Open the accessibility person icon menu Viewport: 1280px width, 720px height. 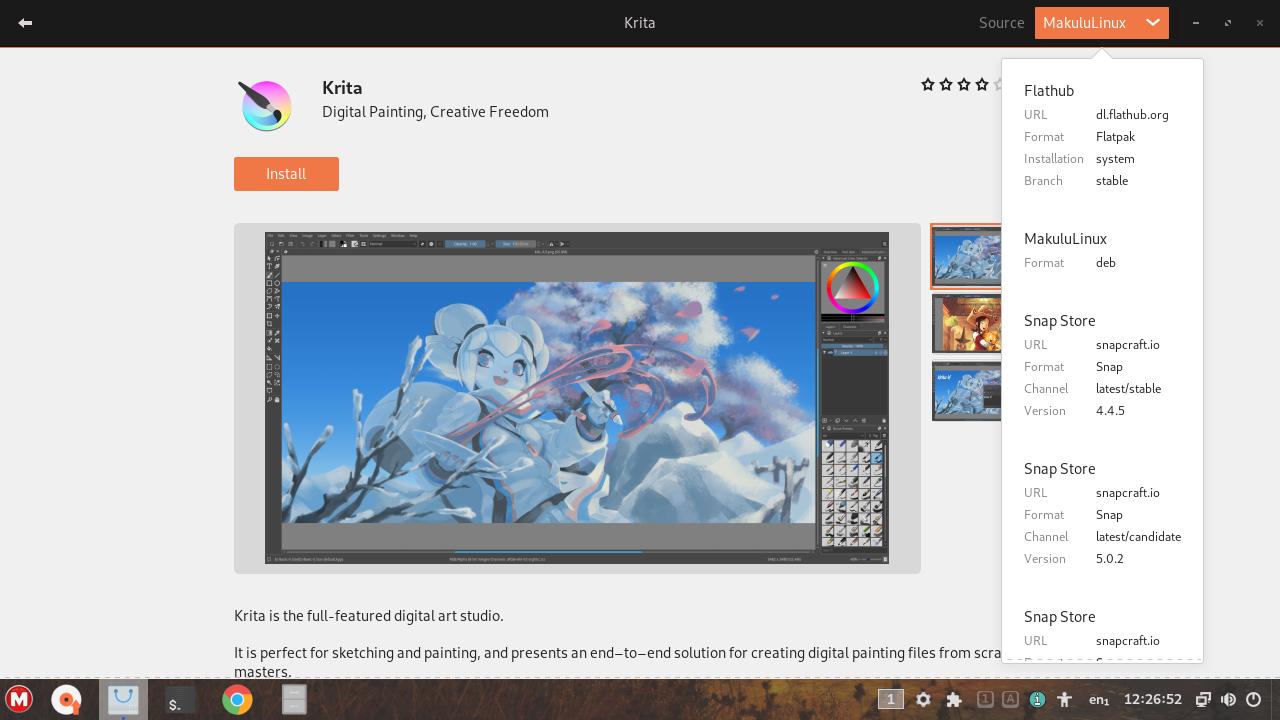tap(1064, 699)
